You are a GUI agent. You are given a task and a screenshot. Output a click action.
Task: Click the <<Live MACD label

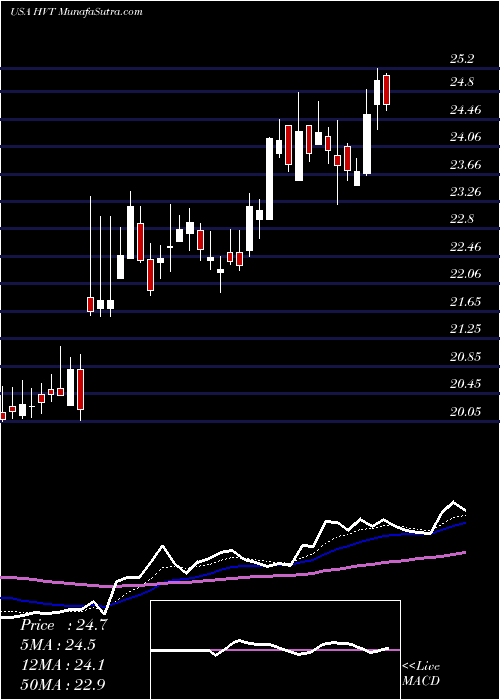421,674
